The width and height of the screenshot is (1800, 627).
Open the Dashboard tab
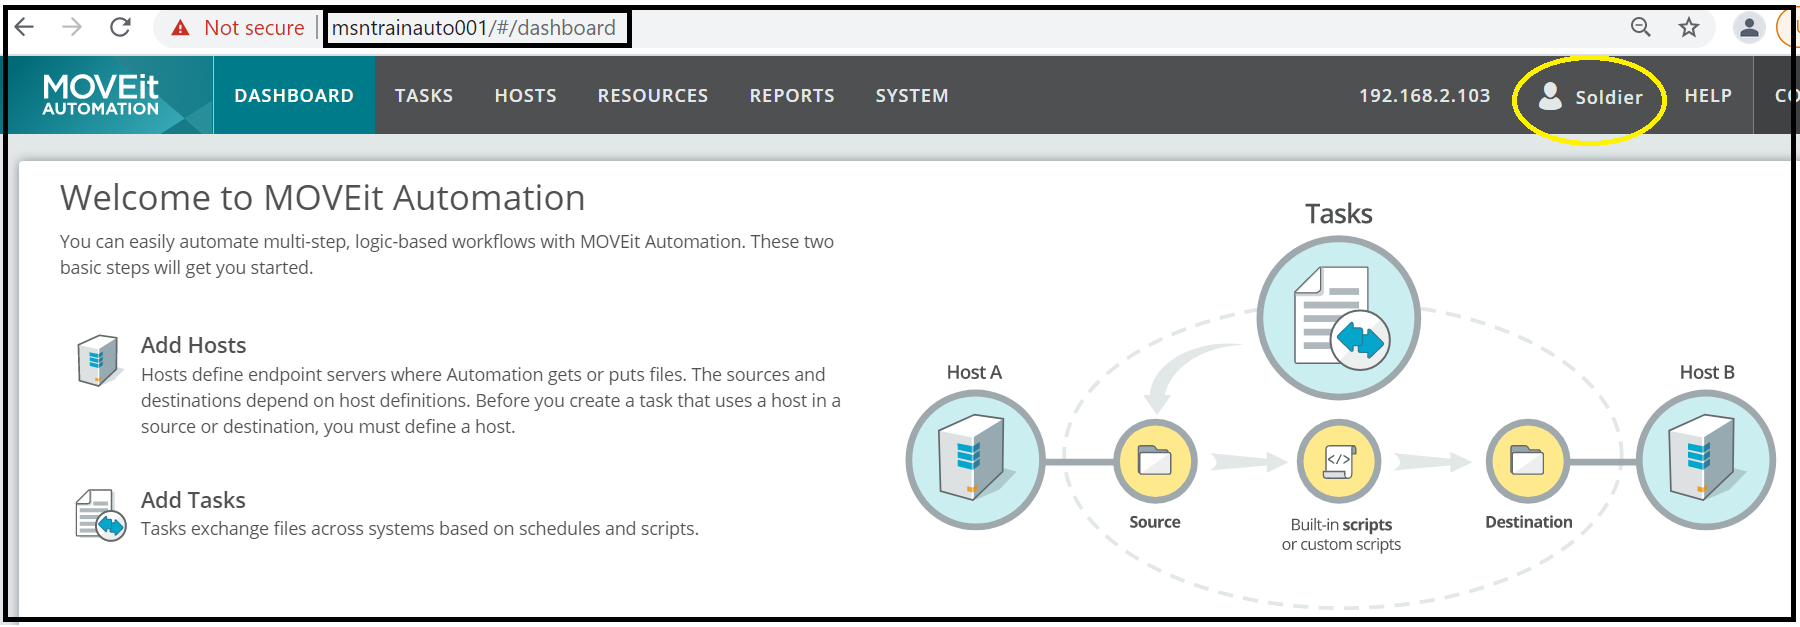pyautogui.click(x=294, y=95)
